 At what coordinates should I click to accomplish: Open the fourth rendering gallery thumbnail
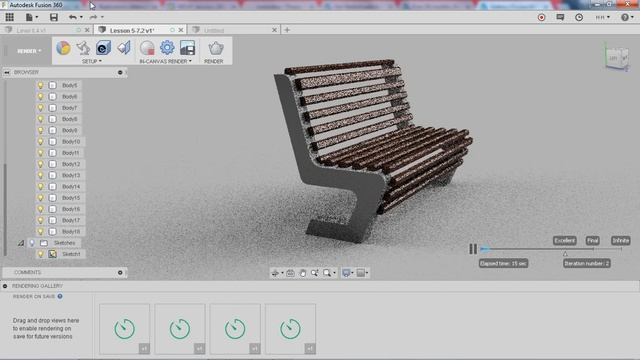[290, 329]
